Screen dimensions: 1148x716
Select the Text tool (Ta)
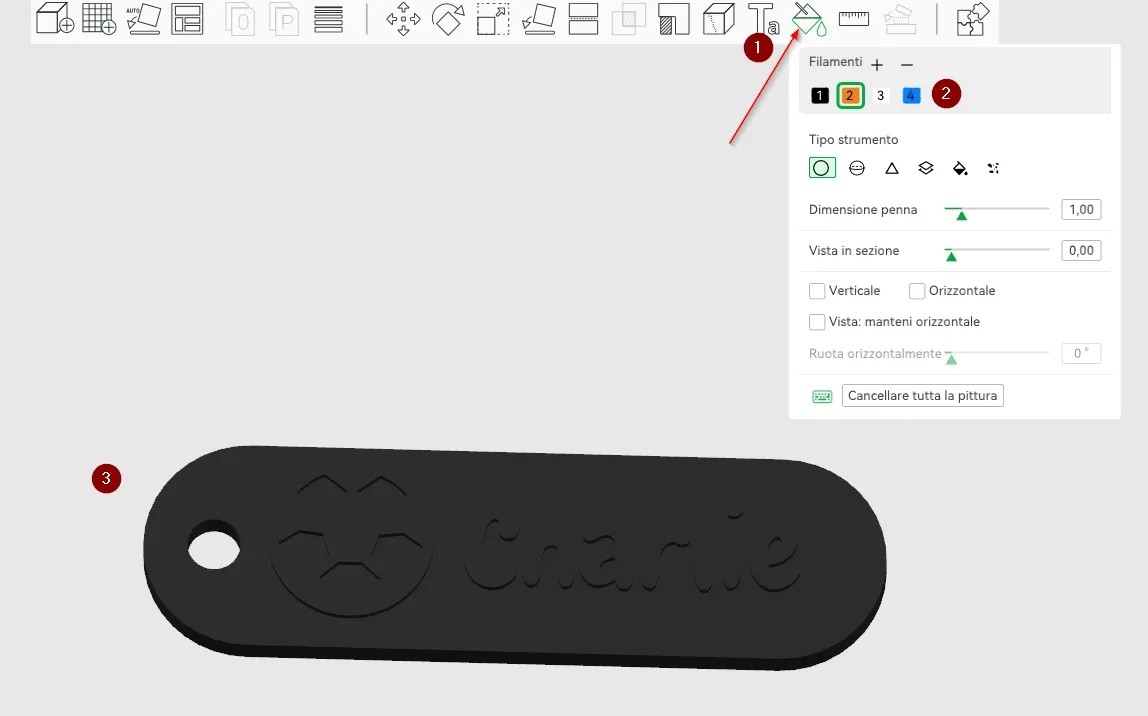(x=763, y=19)
